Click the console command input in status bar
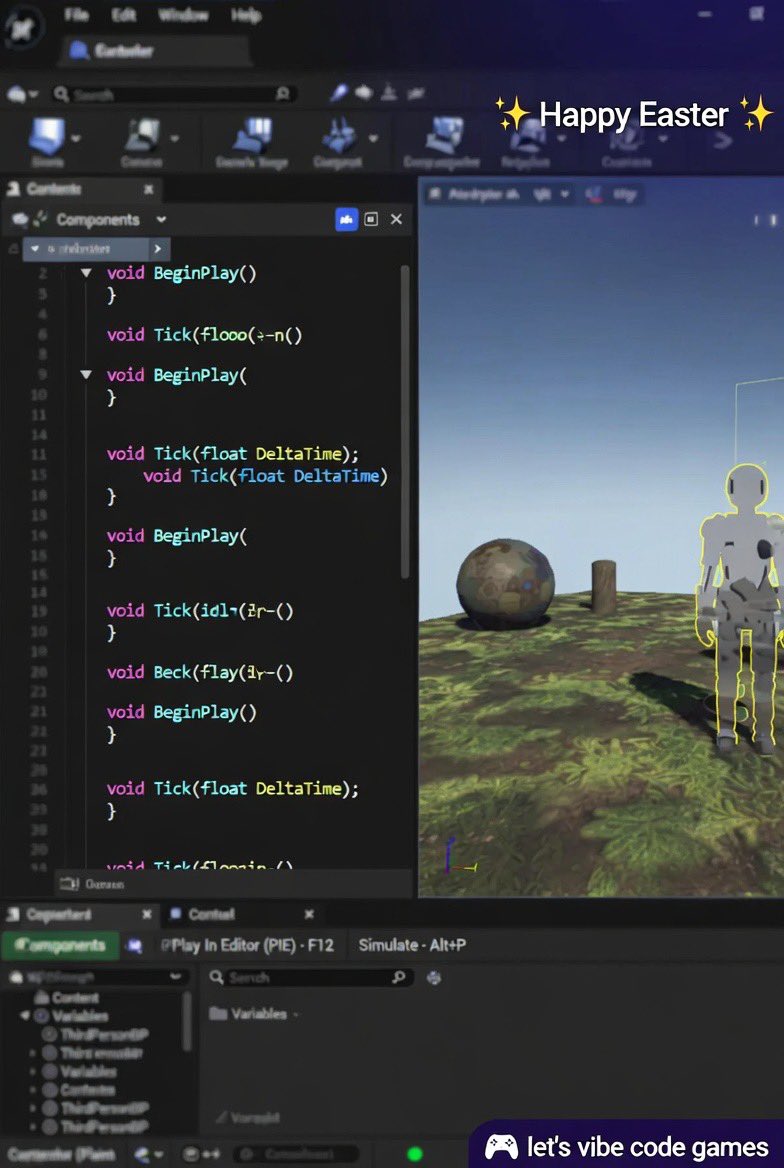 pos(294,1155)
